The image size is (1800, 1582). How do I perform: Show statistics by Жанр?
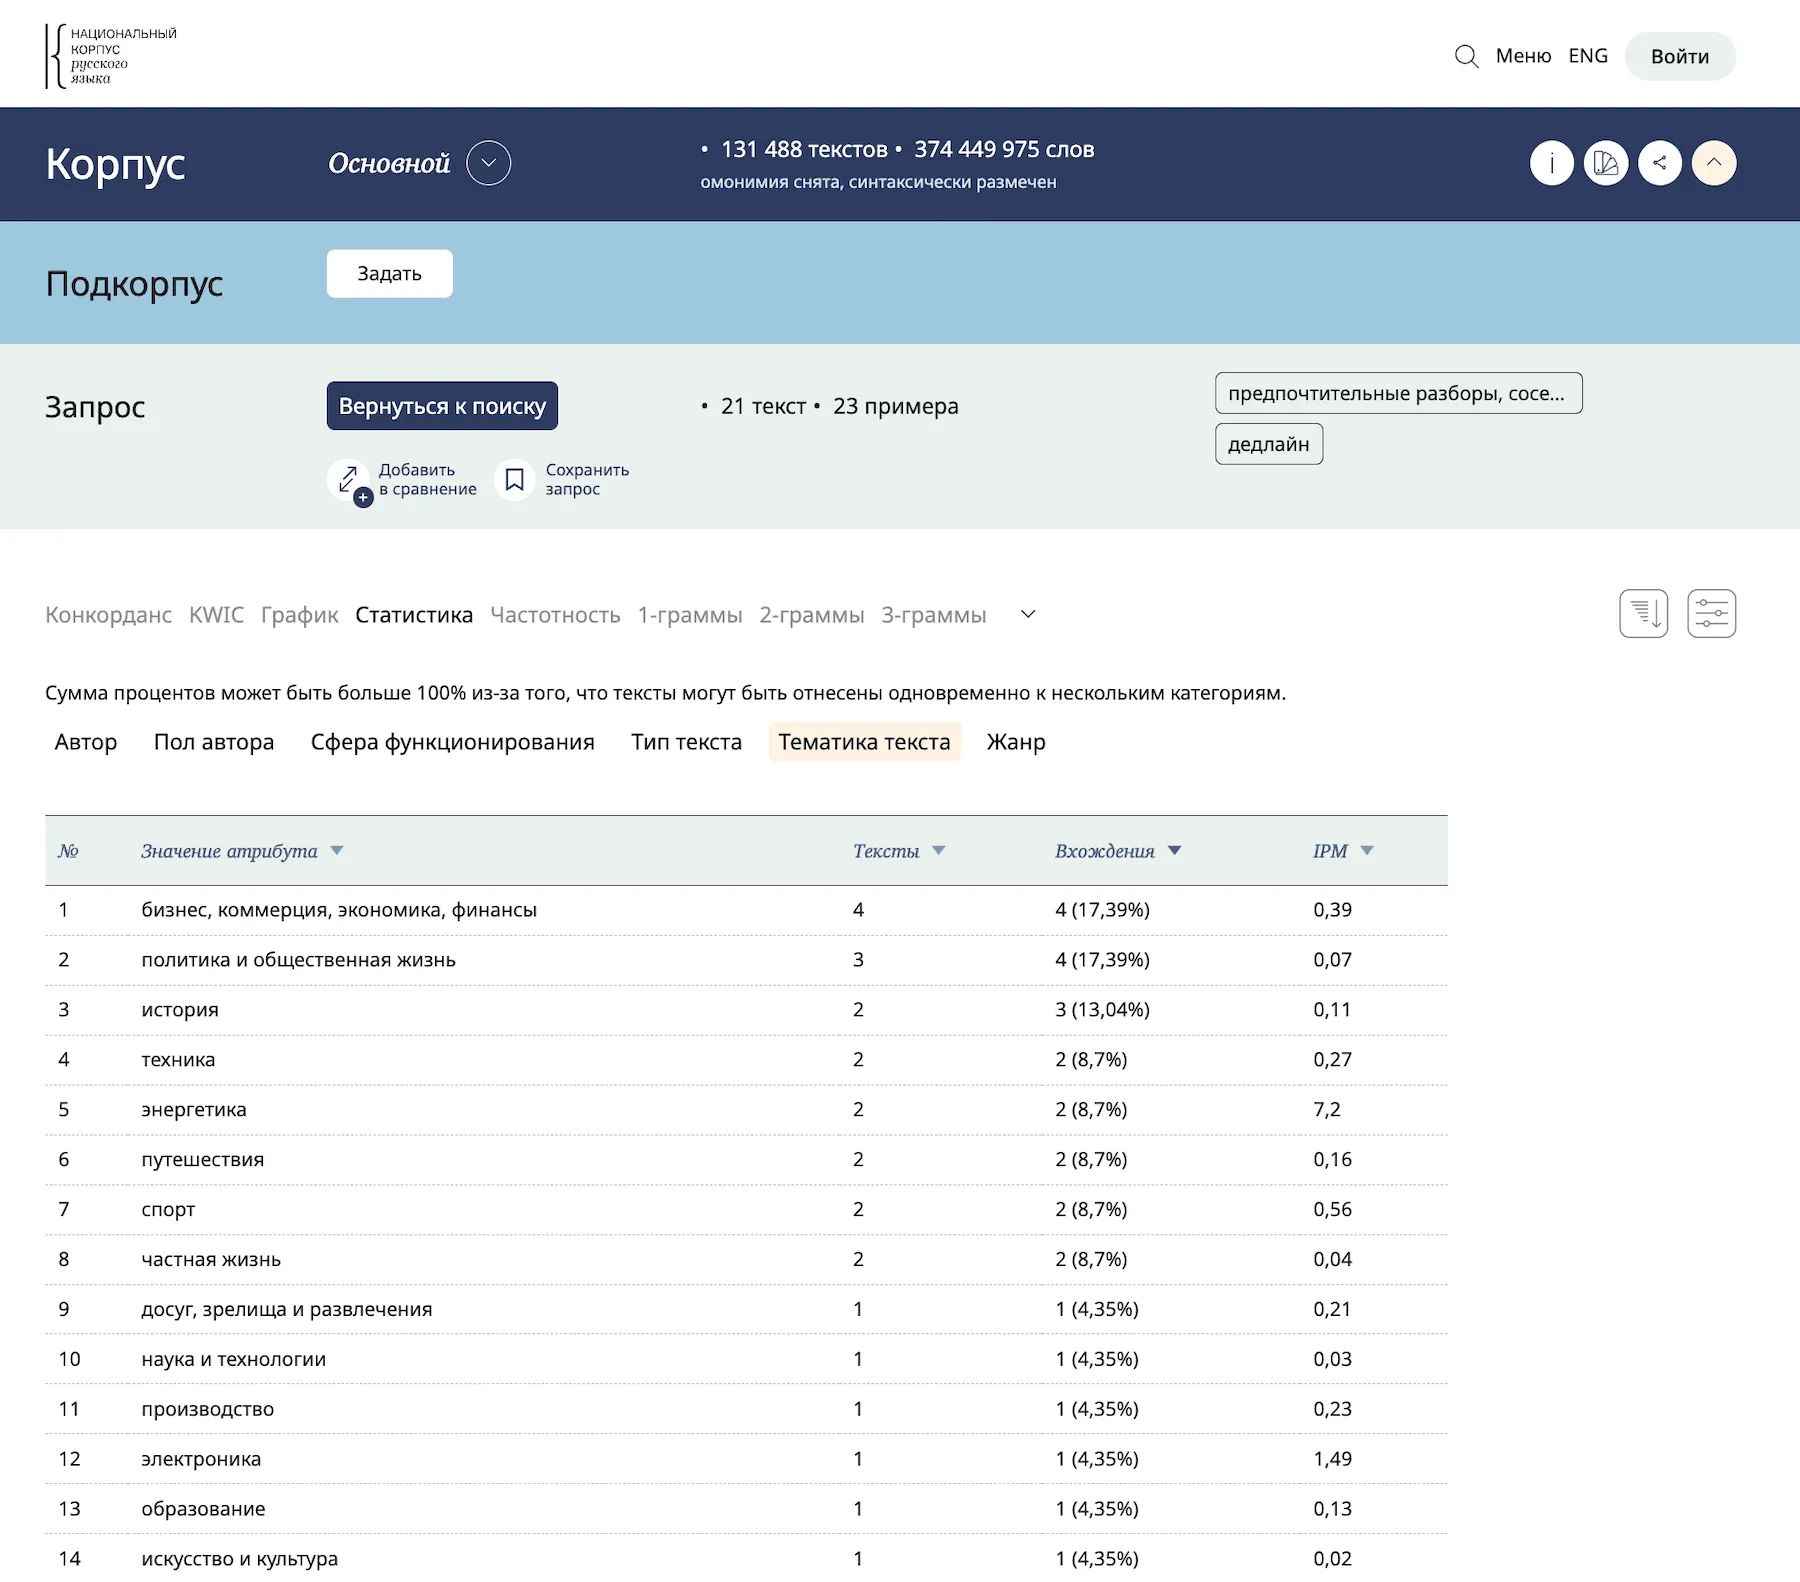1016,742
